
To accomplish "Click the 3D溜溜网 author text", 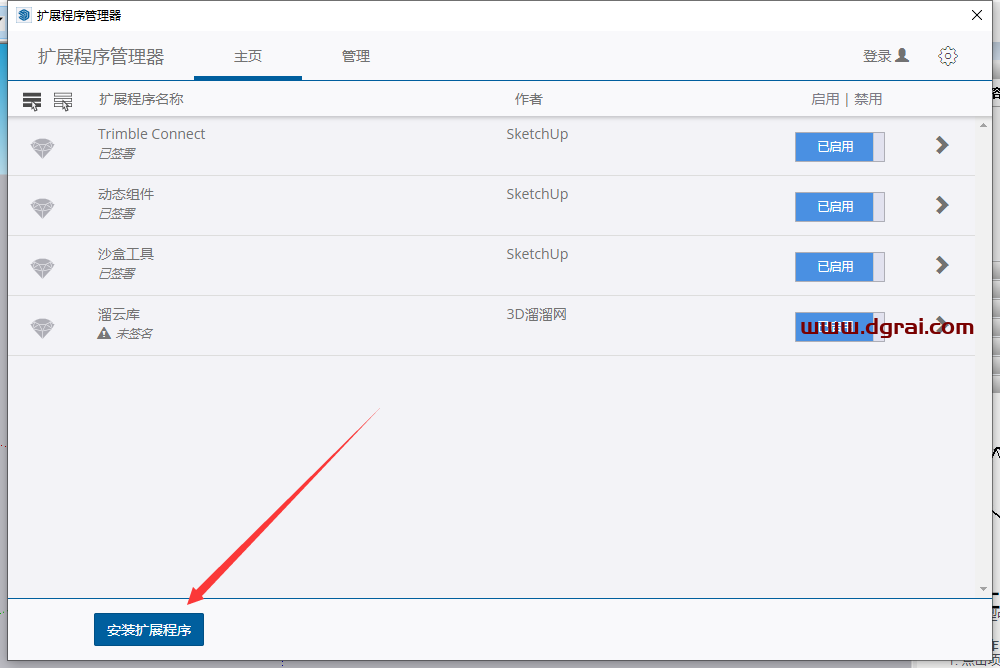I will pos(536,314).
